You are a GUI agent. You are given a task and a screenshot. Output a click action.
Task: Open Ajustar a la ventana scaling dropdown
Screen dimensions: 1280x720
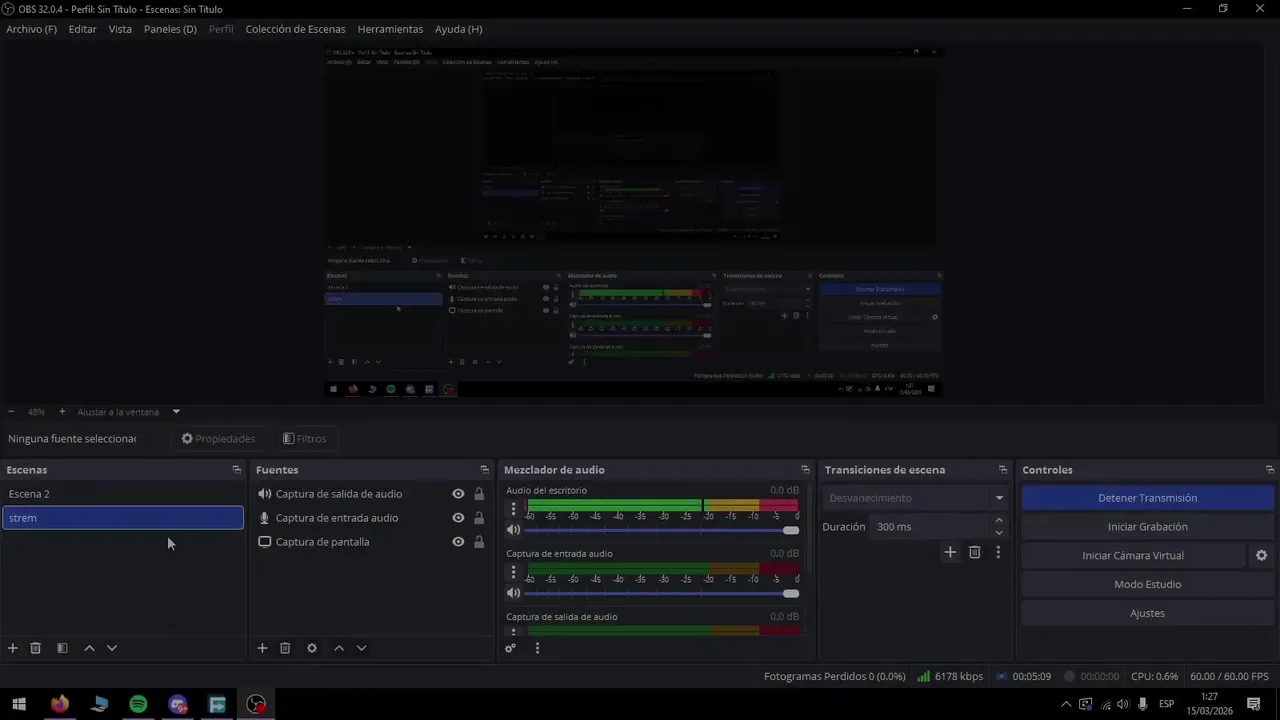coord(176,412)
